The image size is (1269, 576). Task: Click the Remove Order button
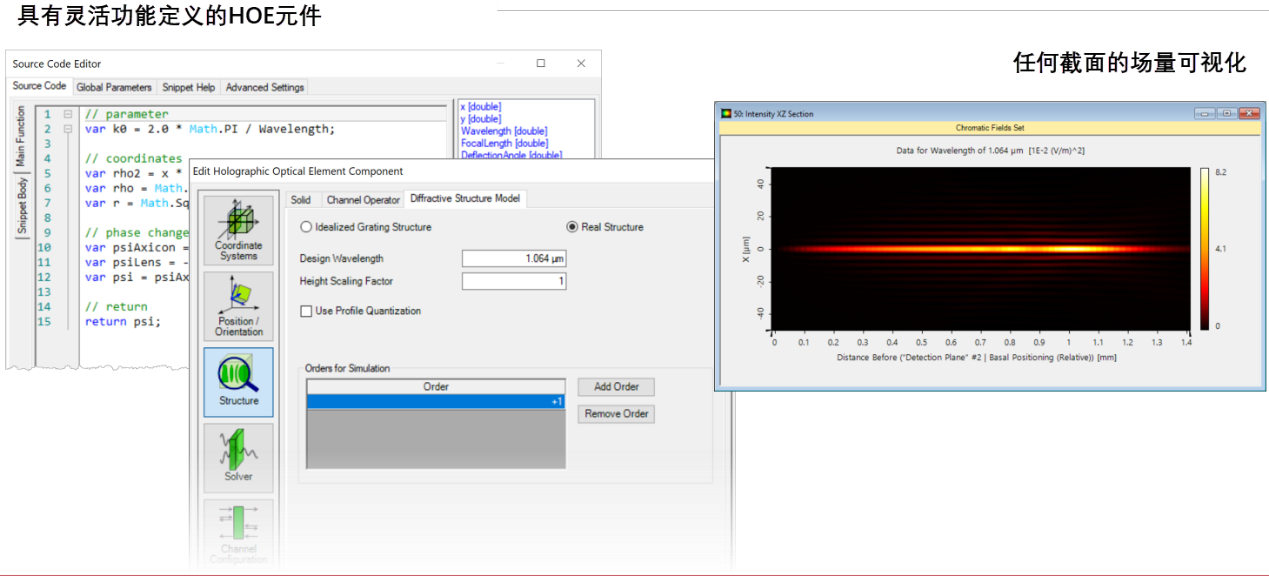(616, 414)
